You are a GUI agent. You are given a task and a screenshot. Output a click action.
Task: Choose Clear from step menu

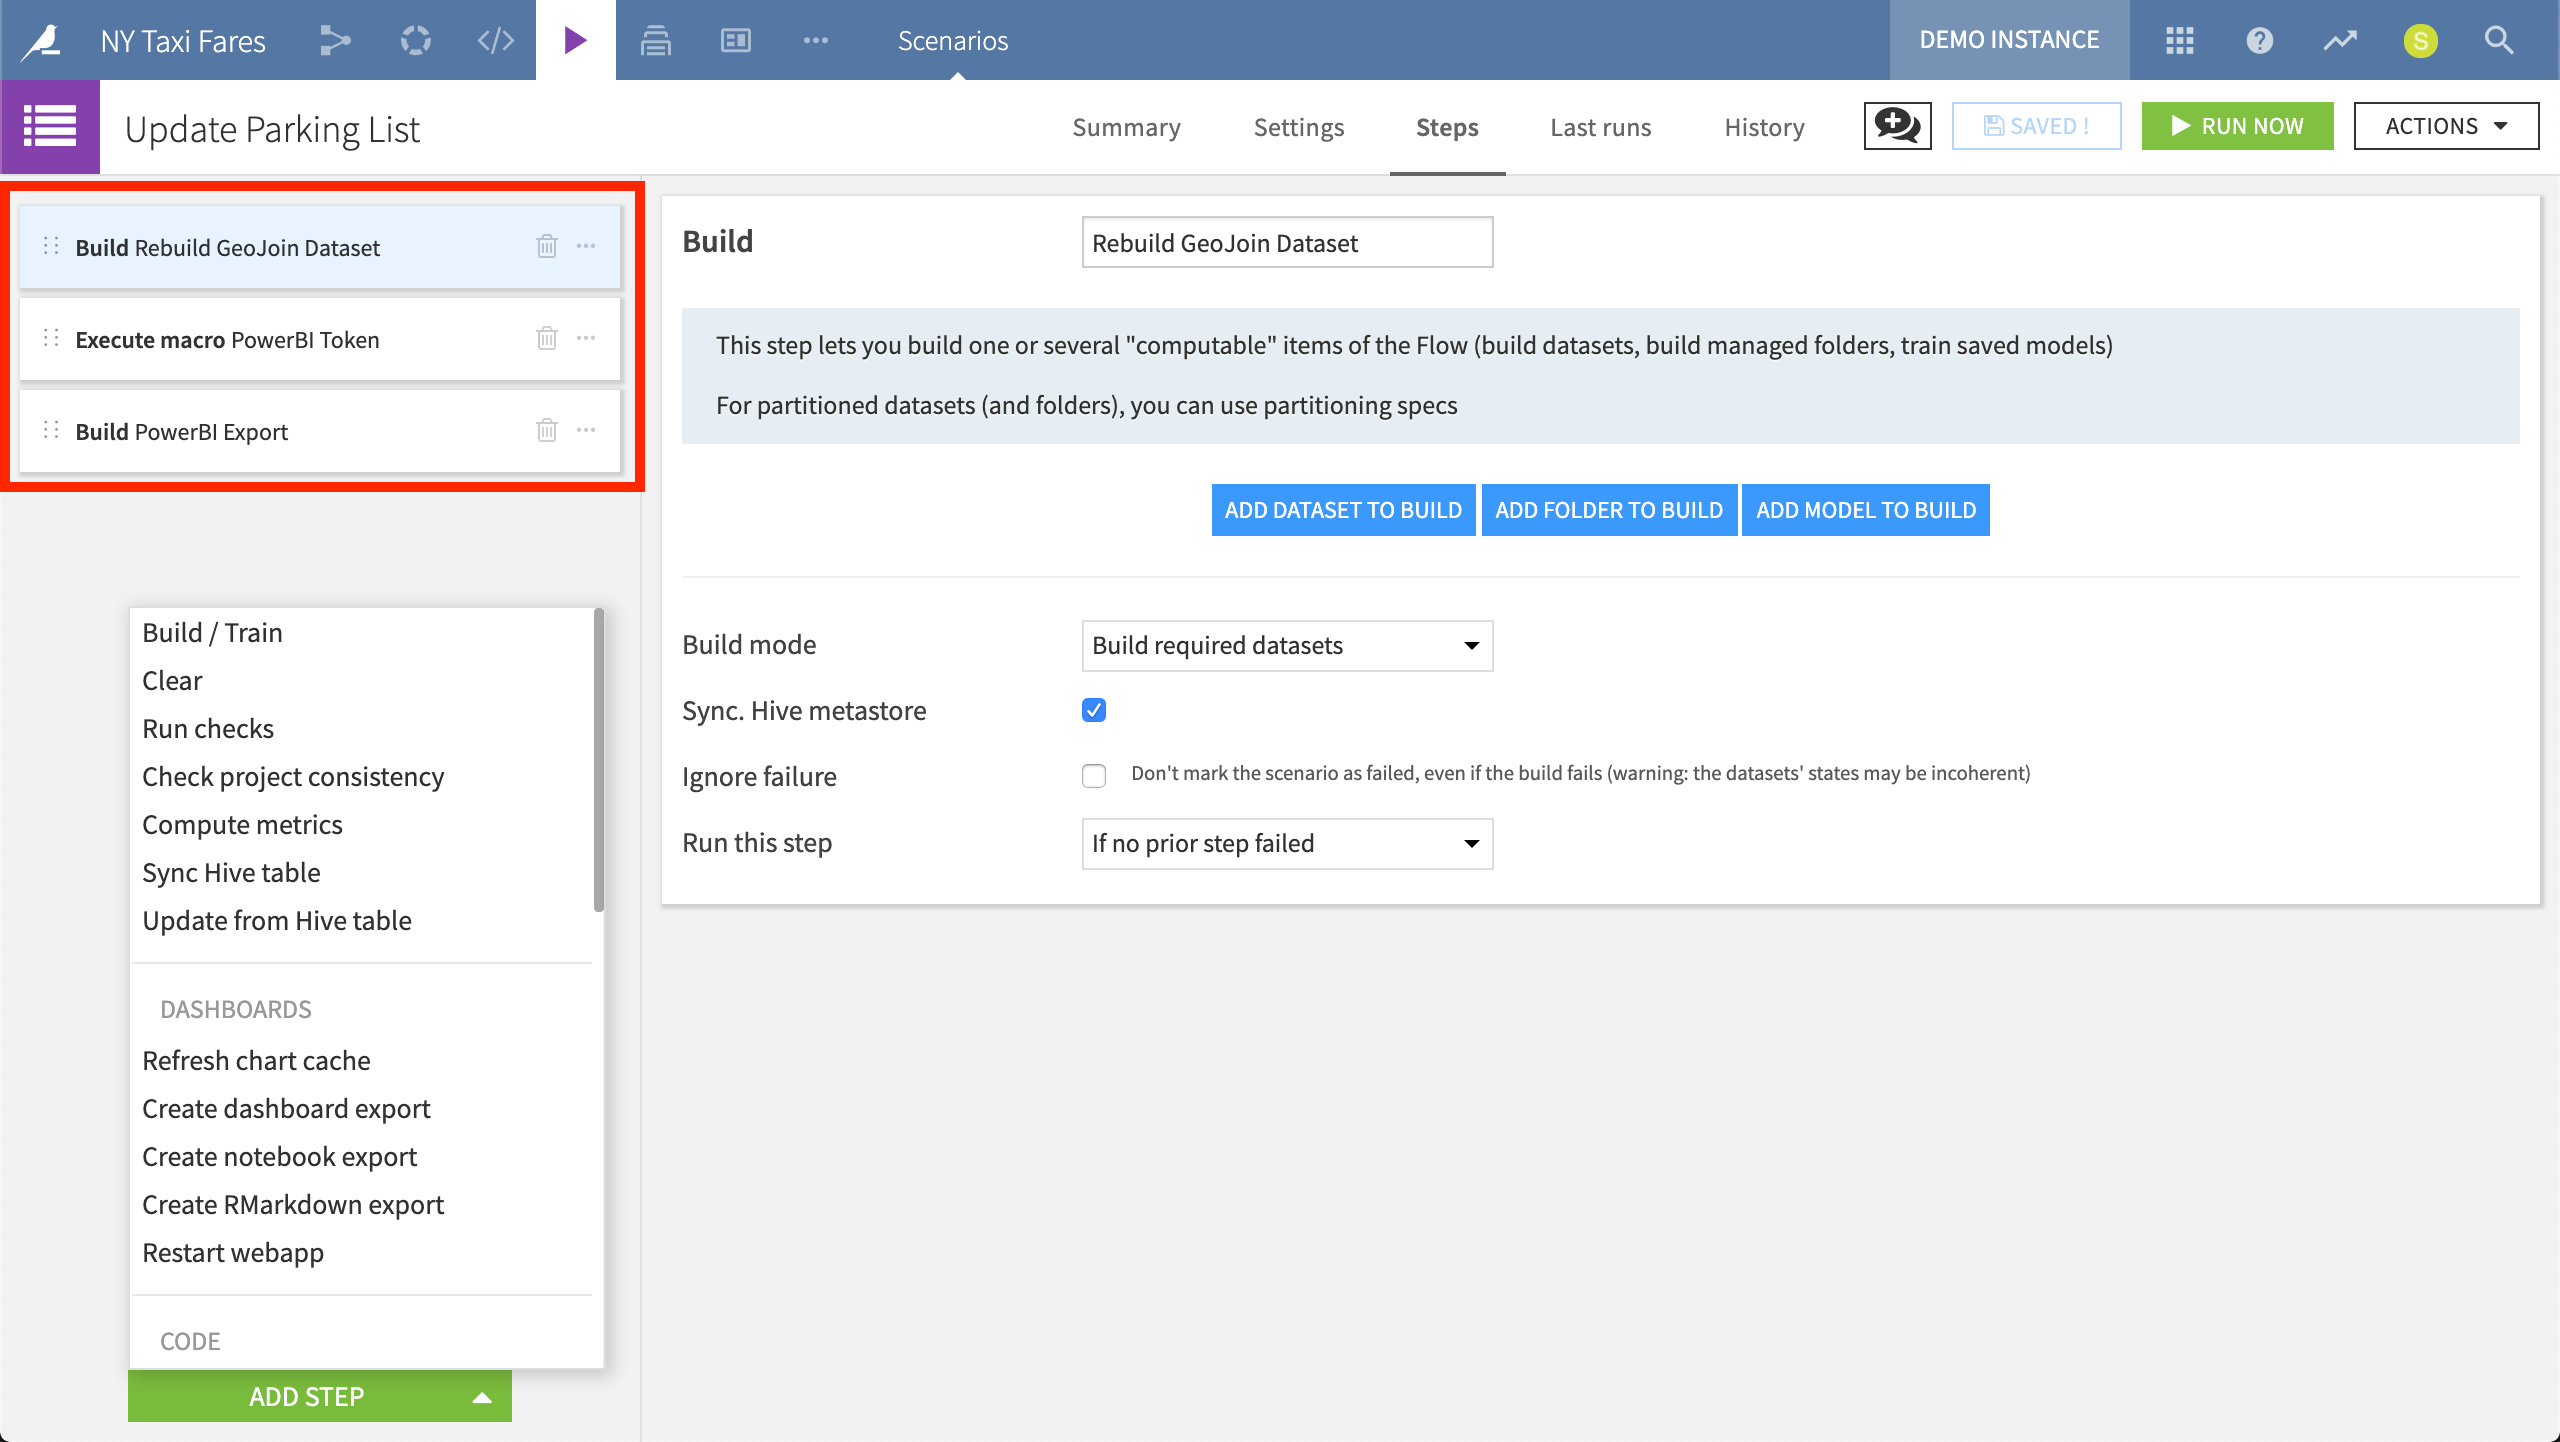(x=172, y=680)
